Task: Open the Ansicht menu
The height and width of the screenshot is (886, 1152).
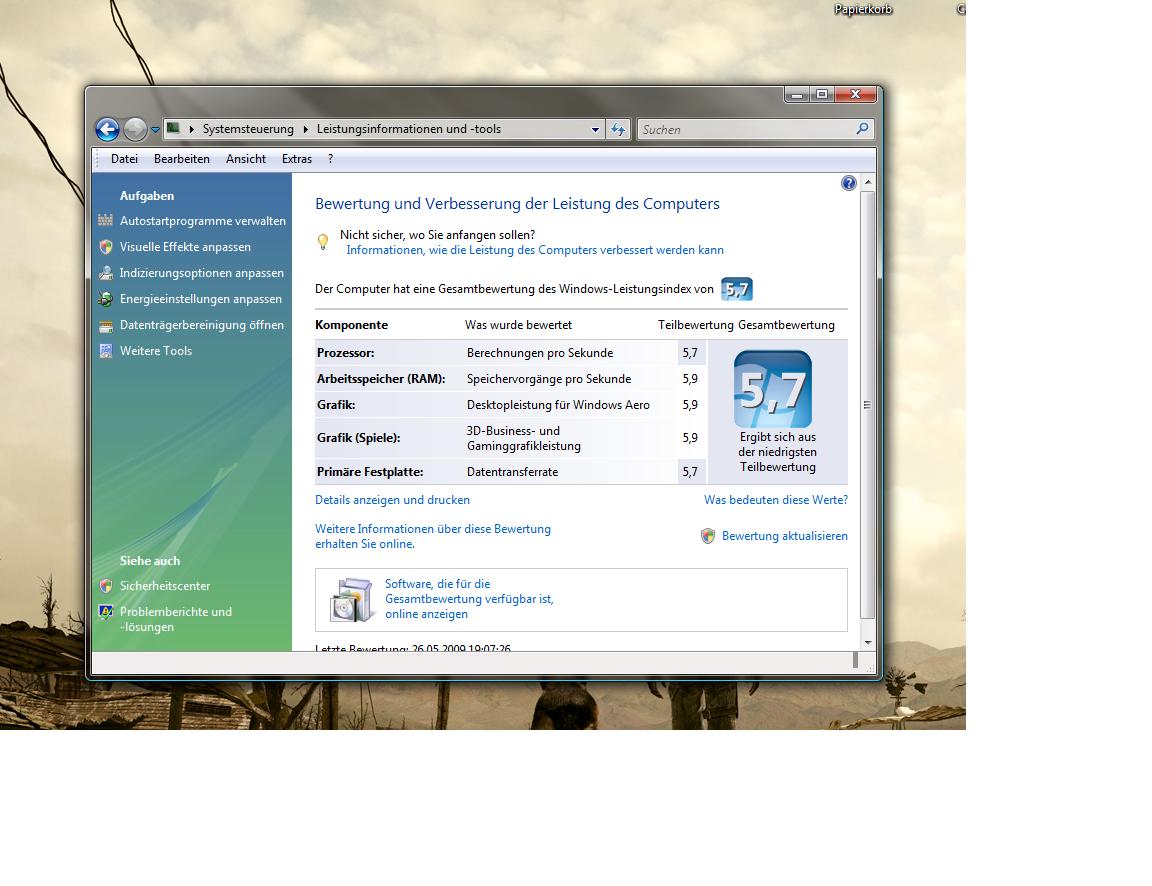Action: click(x=245, y=159)
